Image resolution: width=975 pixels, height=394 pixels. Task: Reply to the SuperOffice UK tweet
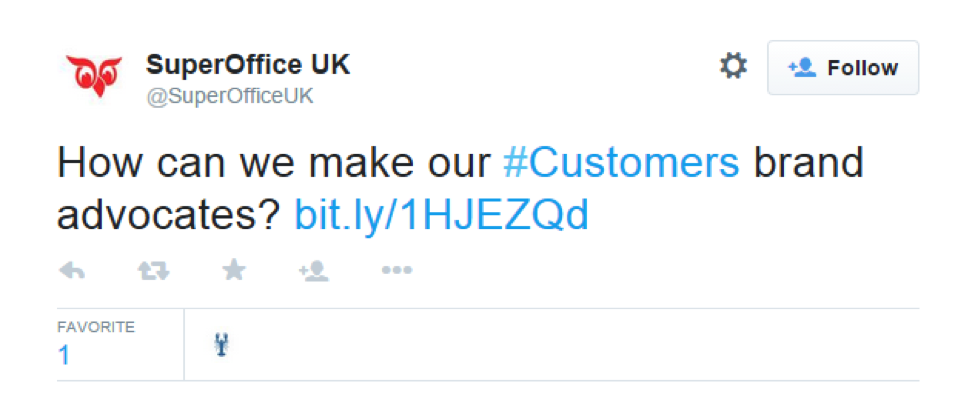(x=72, y=270)
